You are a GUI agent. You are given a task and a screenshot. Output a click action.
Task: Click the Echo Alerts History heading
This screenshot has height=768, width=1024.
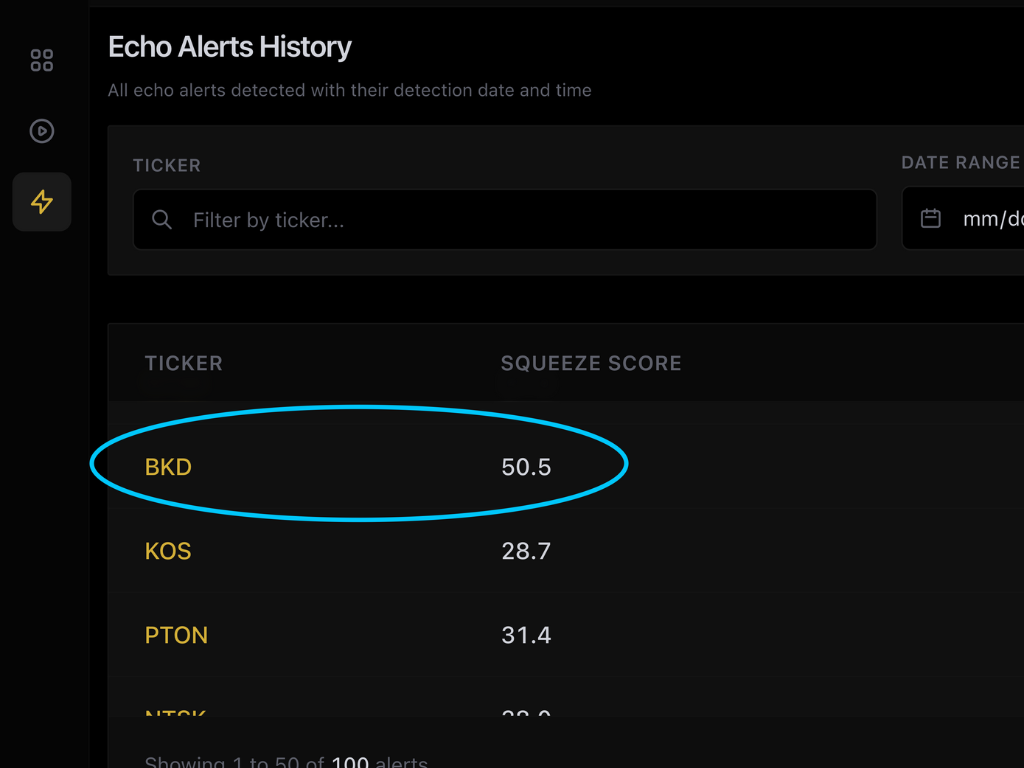pos(230,47)
